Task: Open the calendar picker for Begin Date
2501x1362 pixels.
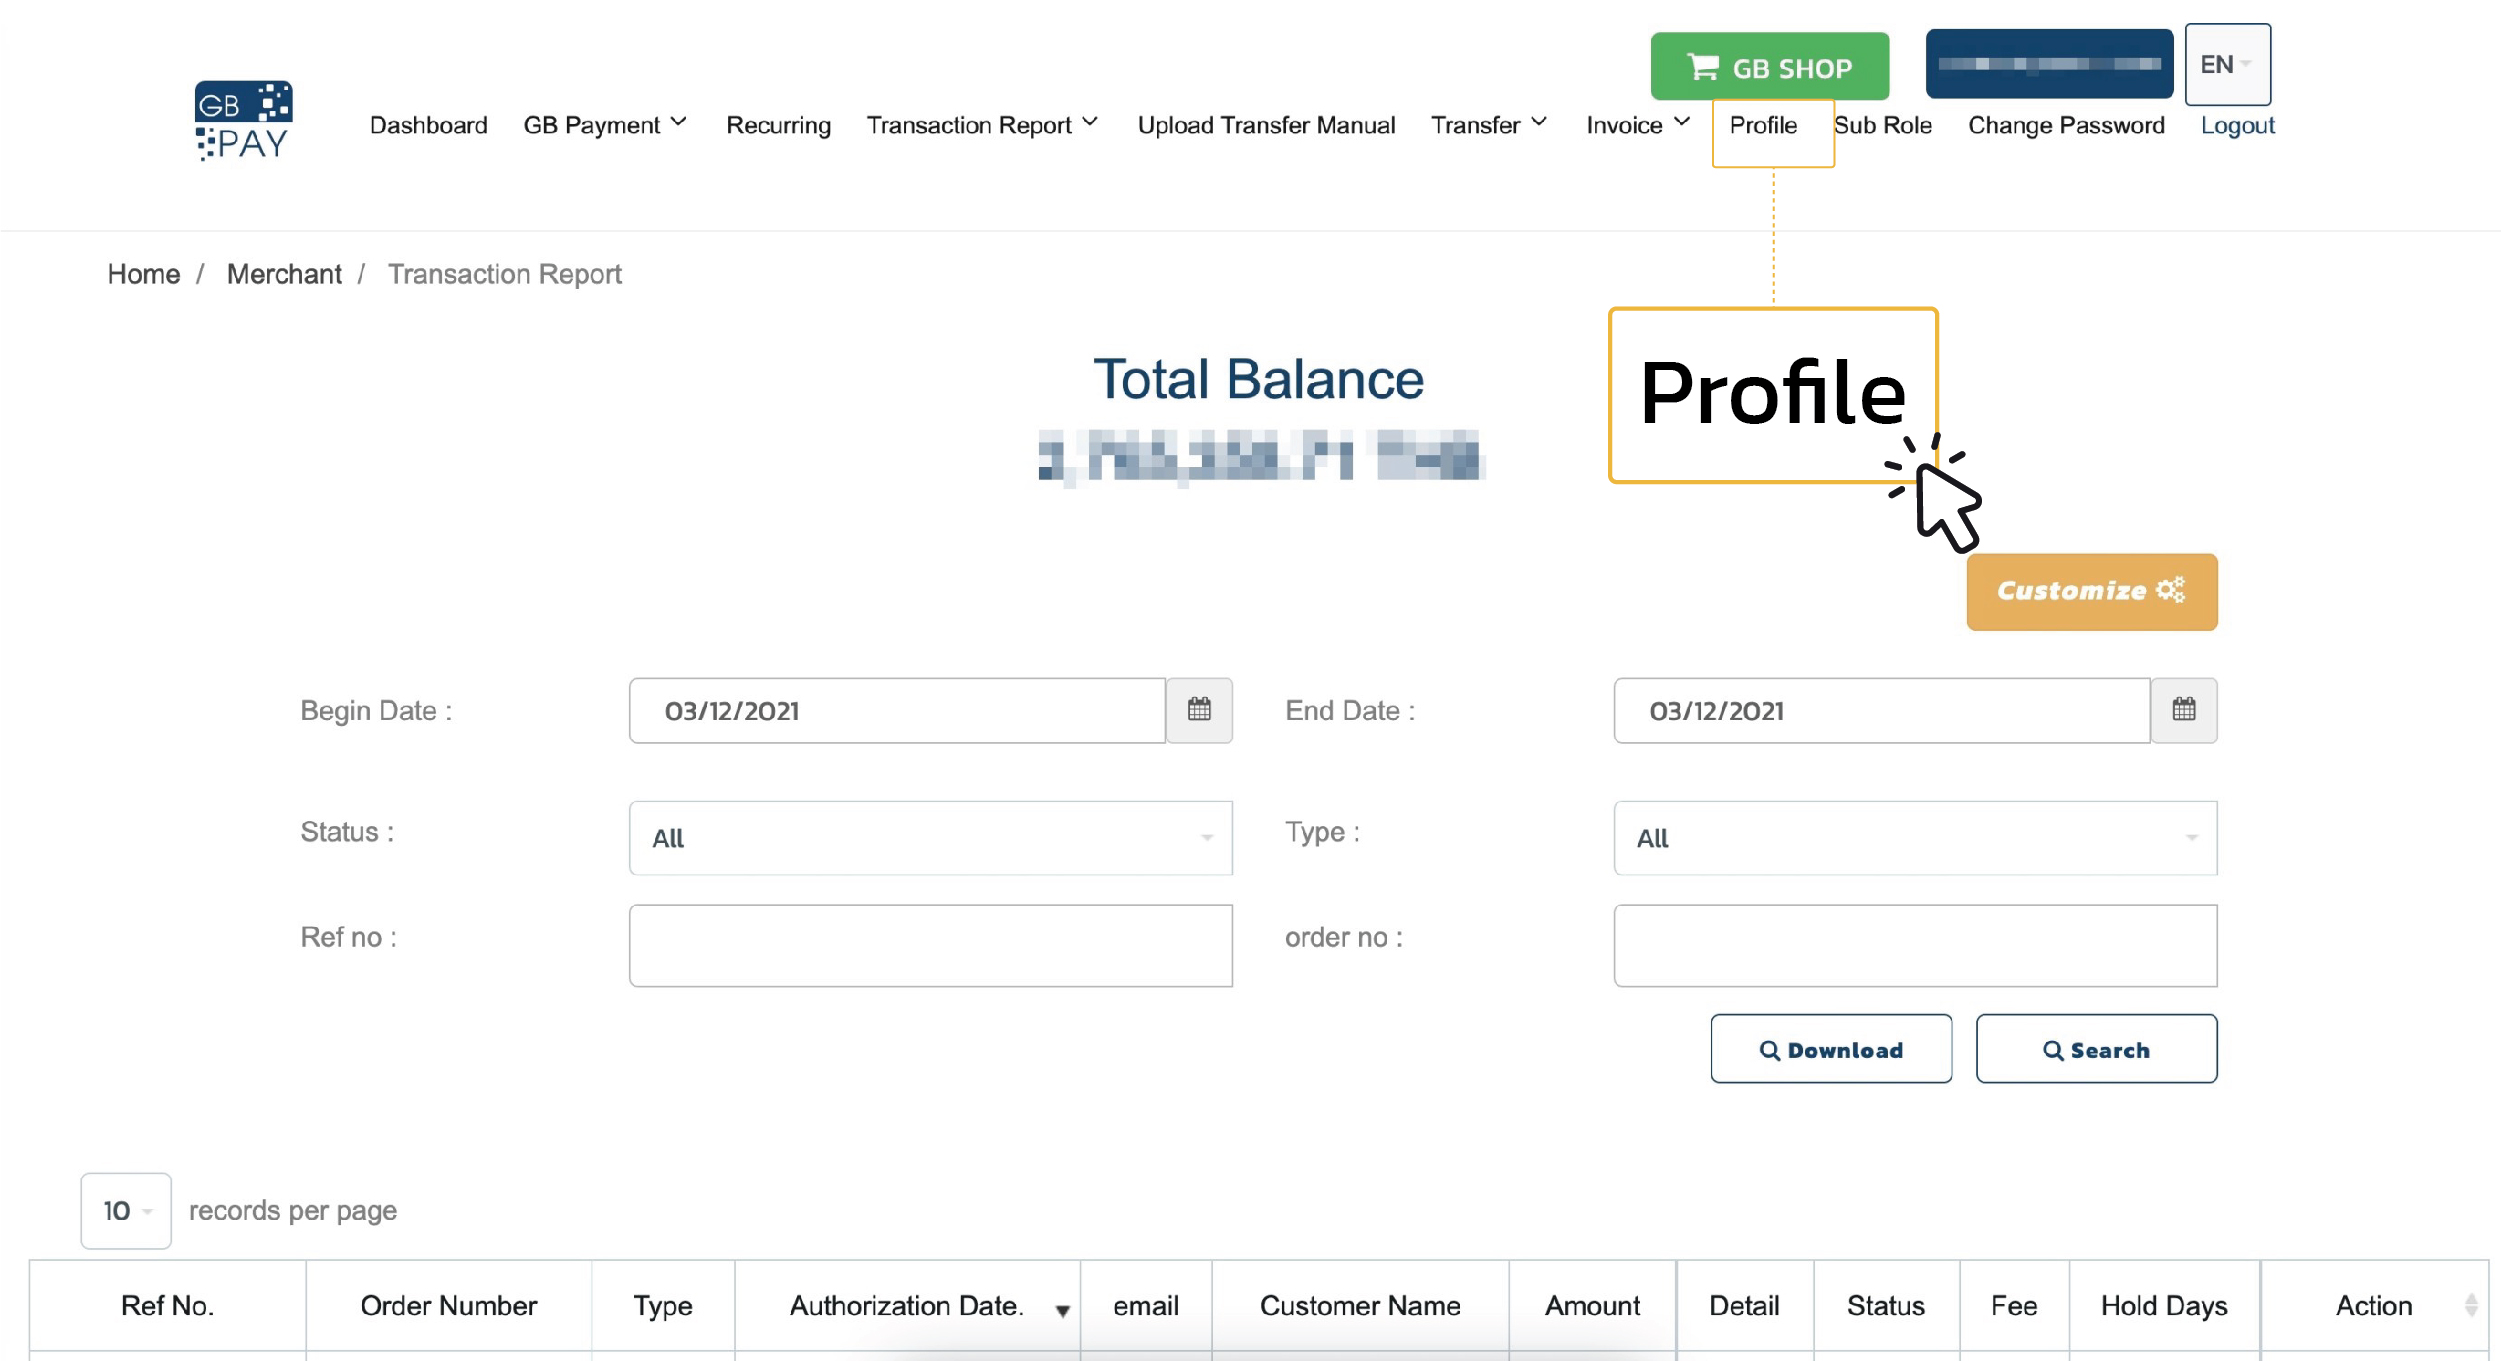Action: tap(1200, 710)
